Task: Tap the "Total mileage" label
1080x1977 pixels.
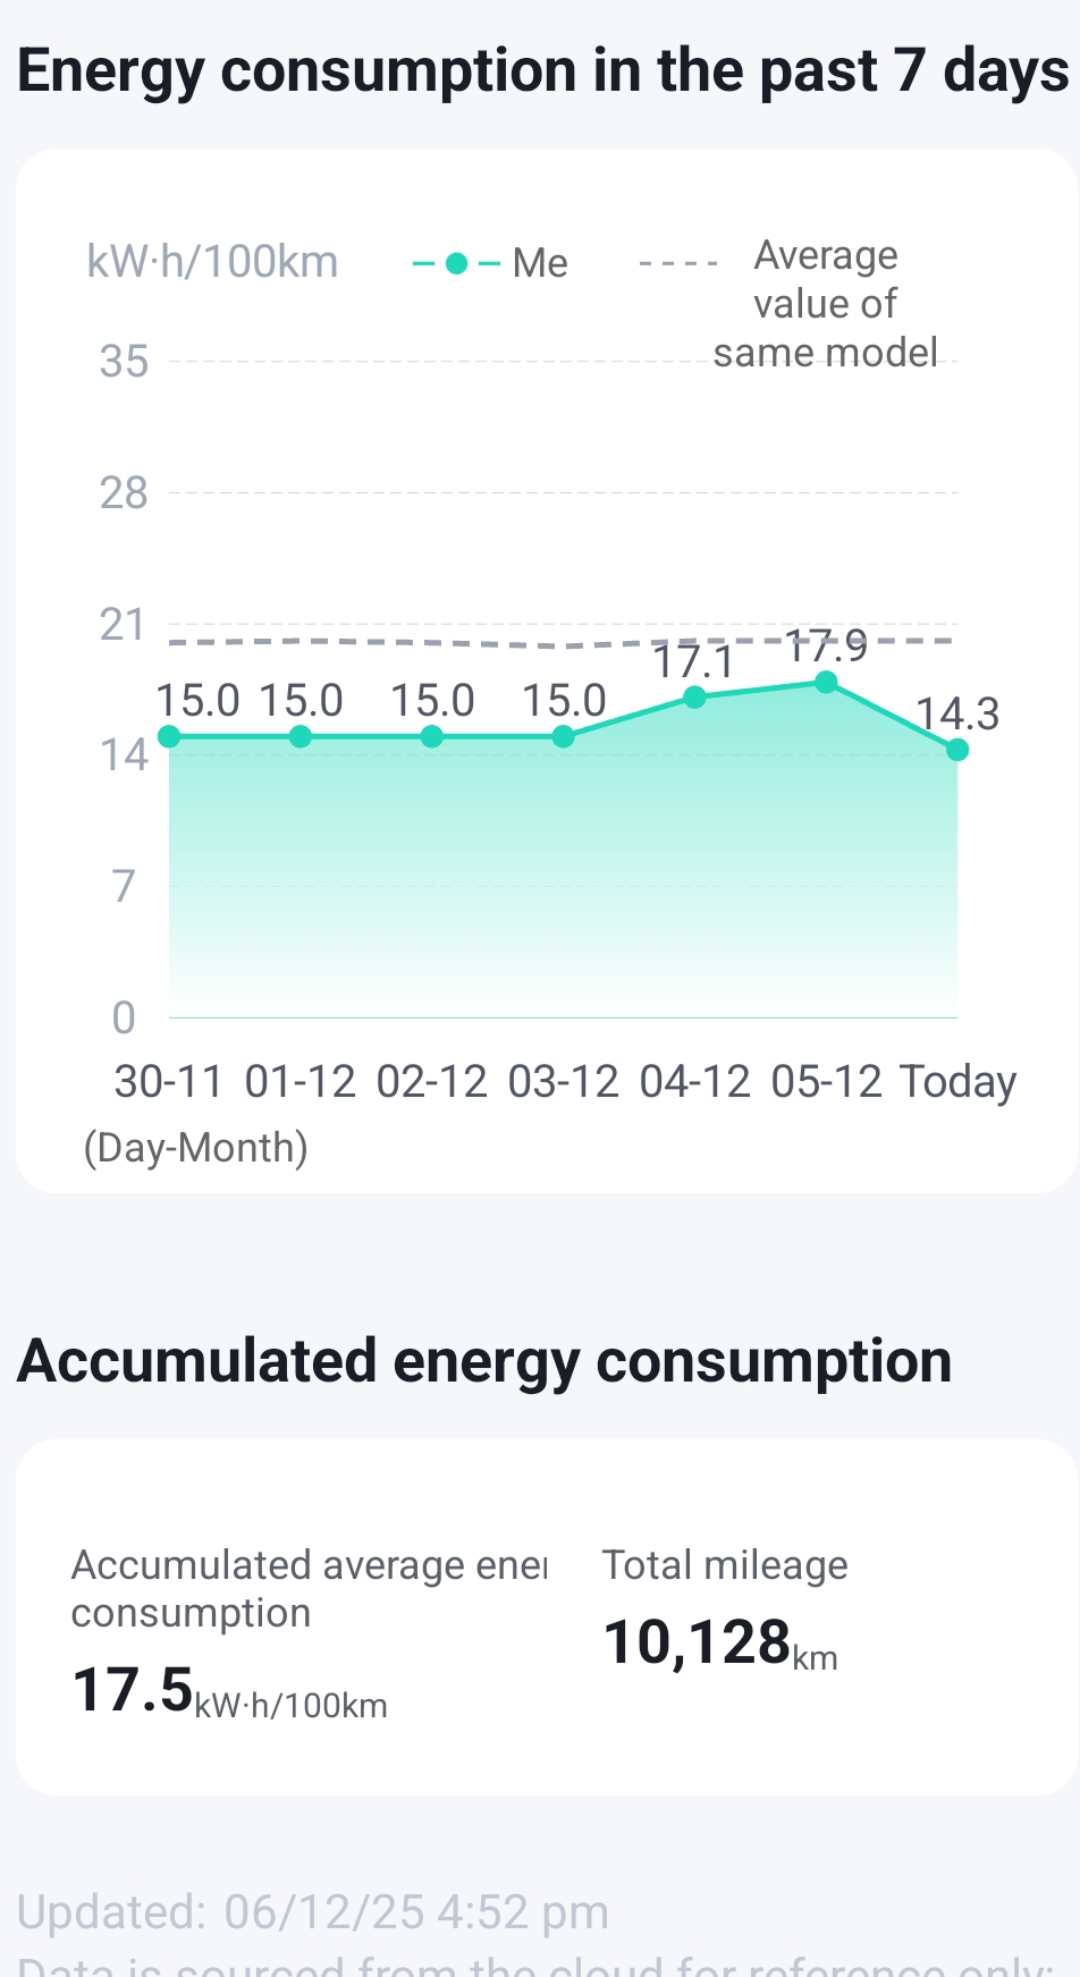Action: [x=724, y=1565]
